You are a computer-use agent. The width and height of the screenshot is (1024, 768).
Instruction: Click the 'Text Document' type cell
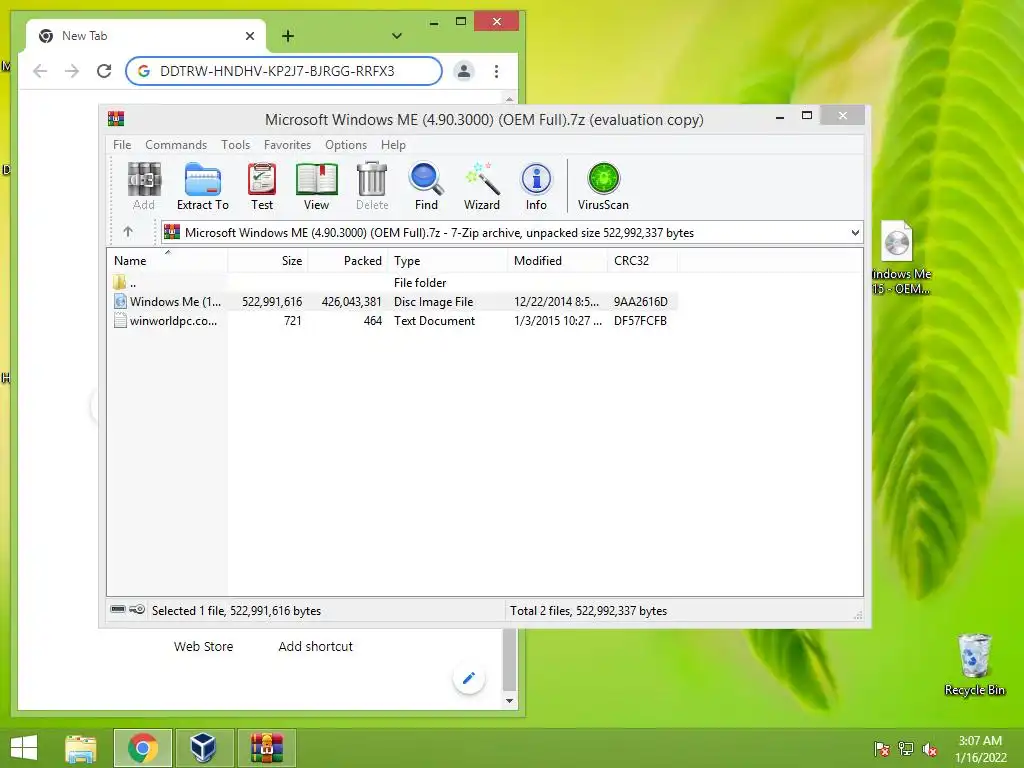click(434, 321)
